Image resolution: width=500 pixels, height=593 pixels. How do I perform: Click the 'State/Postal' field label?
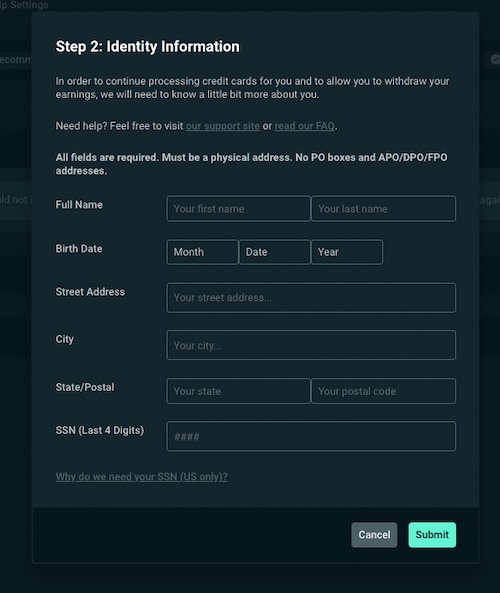coord(85,387)
